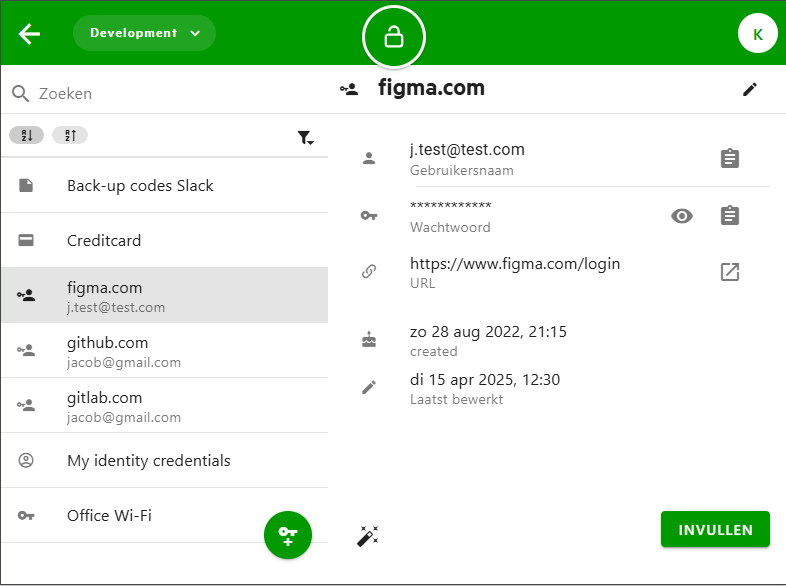Open figma login URL externally

pos(730,272)
